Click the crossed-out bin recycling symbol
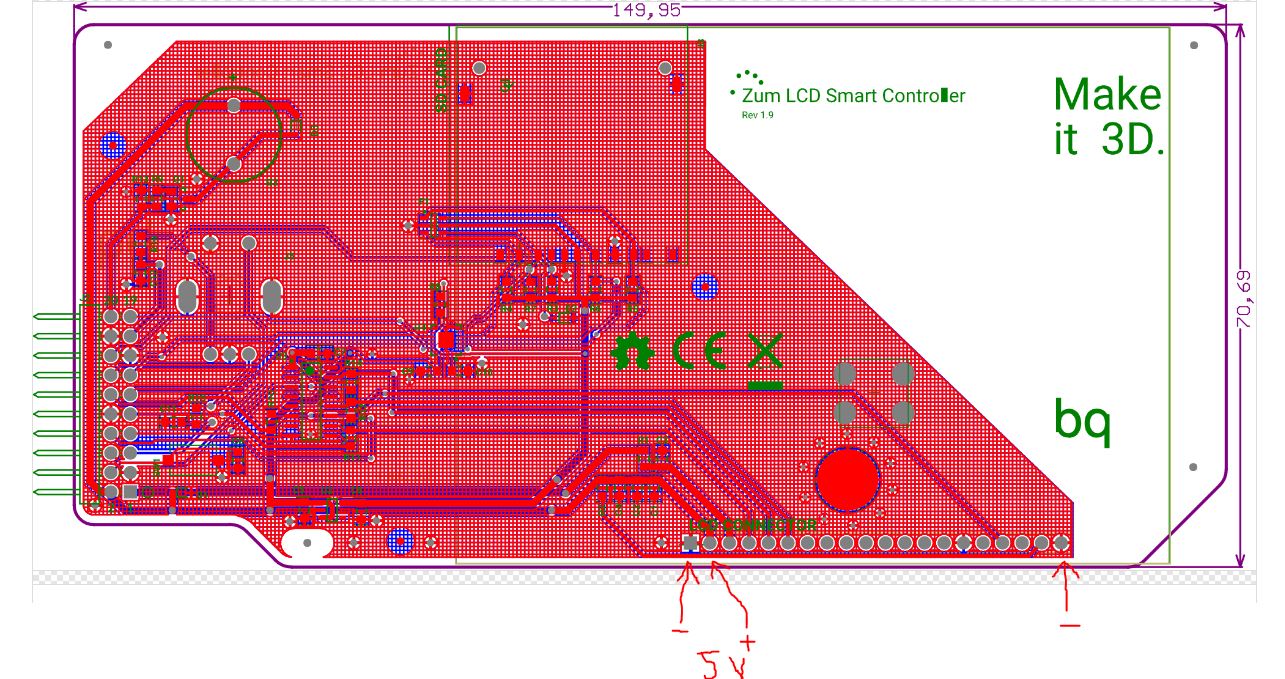 [x=765, y=360]
